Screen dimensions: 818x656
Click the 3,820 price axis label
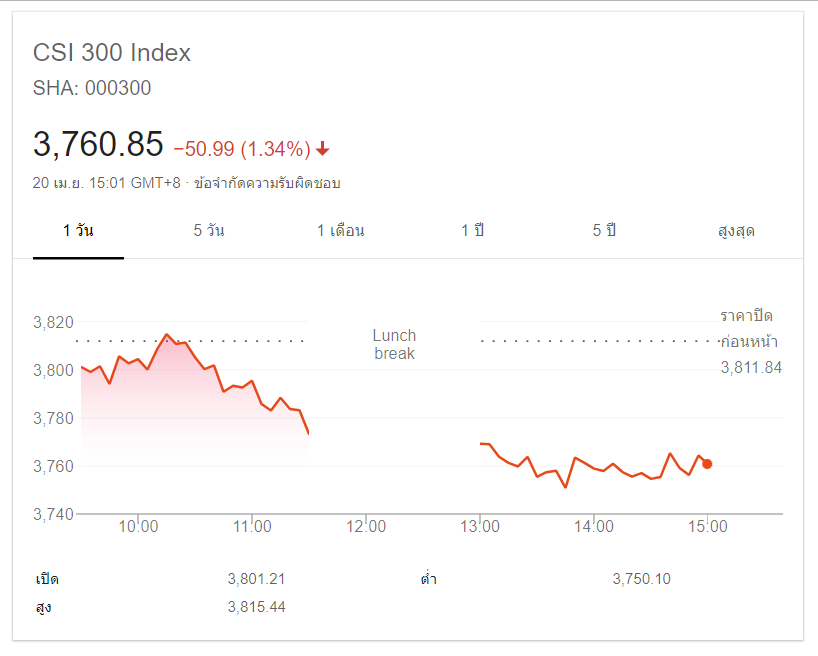click(x=54, y=322)
